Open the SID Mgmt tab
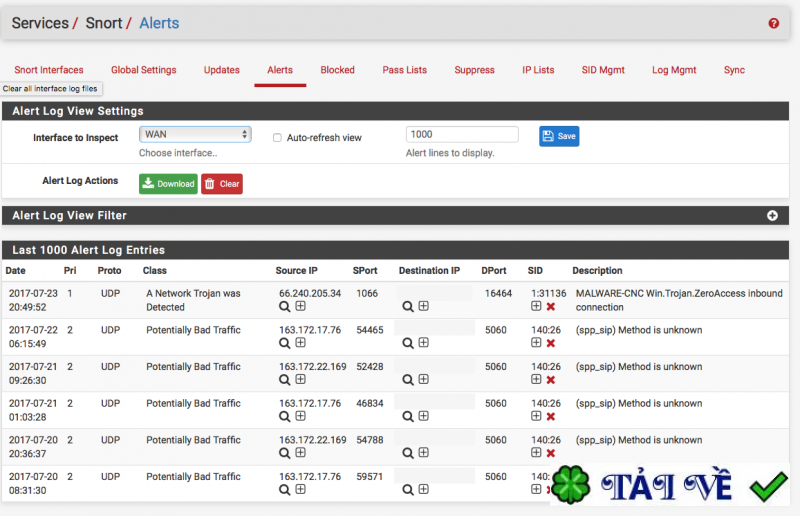This screenshot has height=516, width=800. tap(603, 70)
